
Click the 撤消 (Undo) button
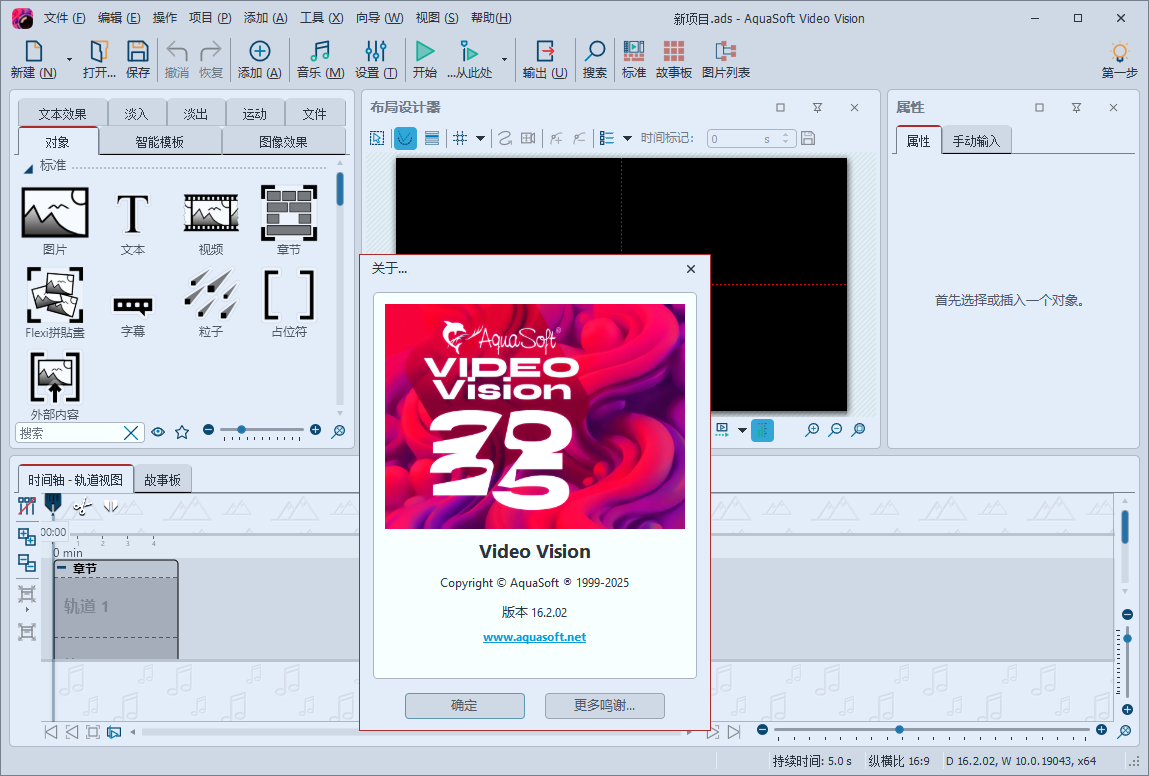pos(177,59)
